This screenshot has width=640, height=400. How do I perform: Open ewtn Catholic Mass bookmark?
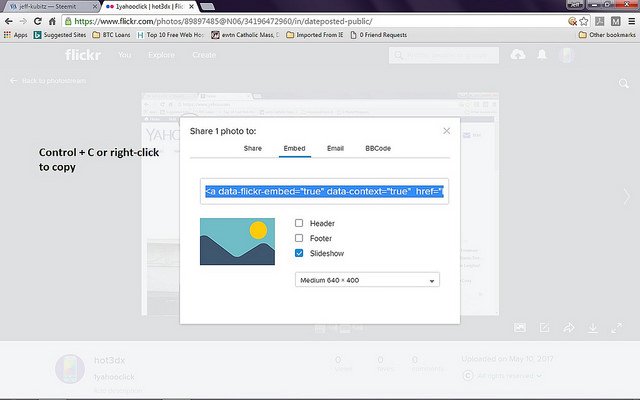coord(245,35)
